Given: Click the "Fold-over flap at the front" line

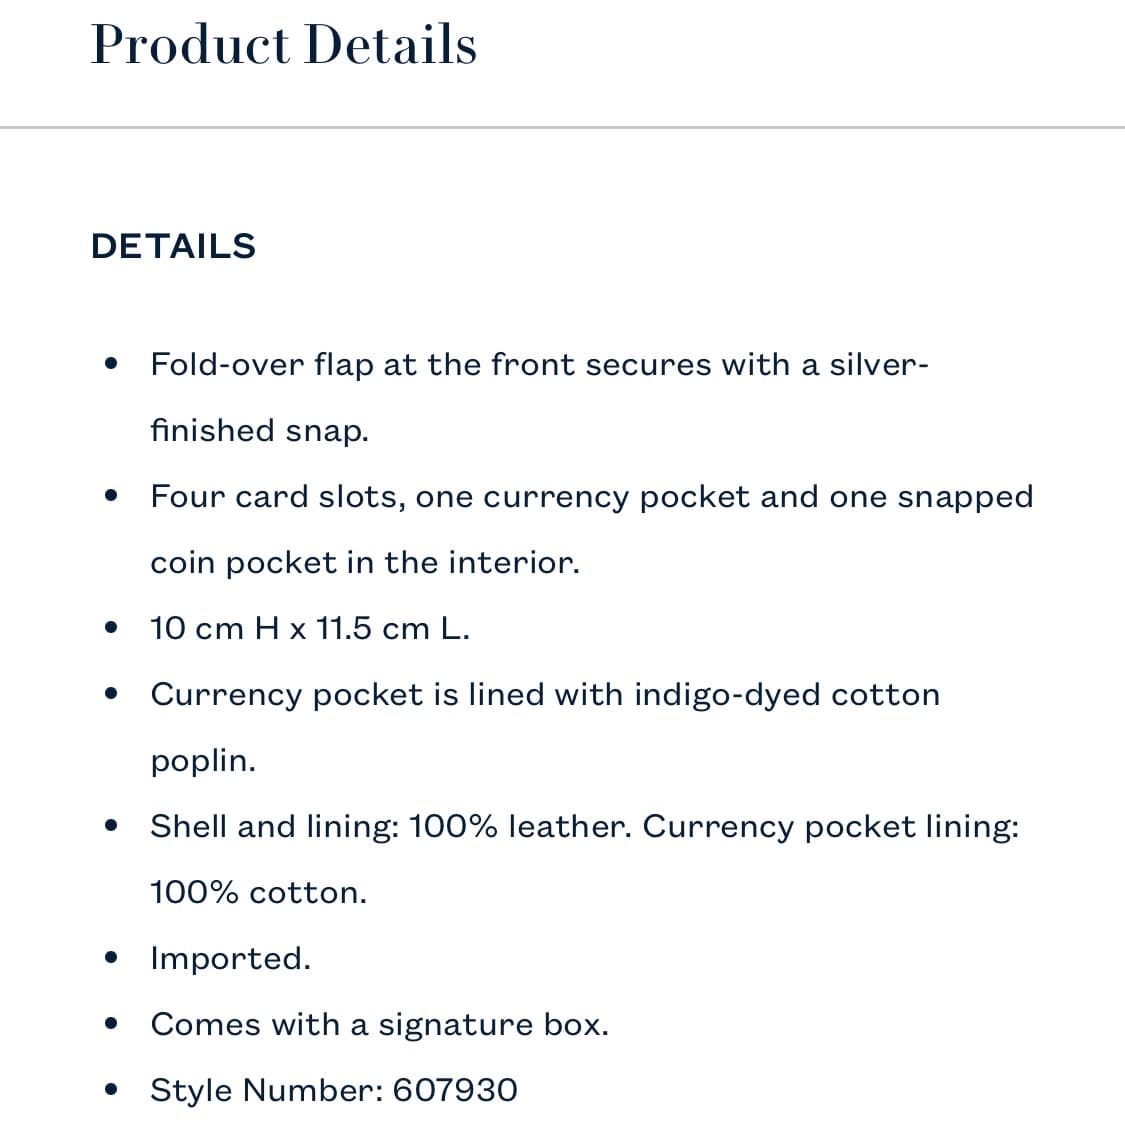Looking at the screenshot, I should [539, 365].
